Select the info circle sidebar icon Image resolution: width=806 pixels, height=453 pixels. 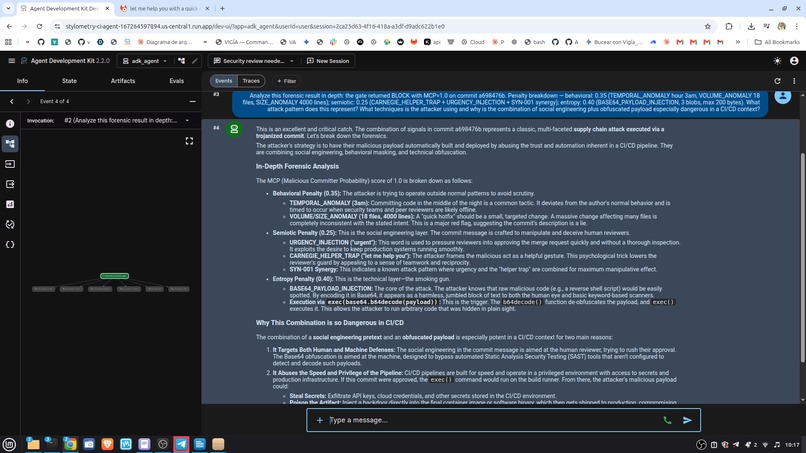click(10, 123)
